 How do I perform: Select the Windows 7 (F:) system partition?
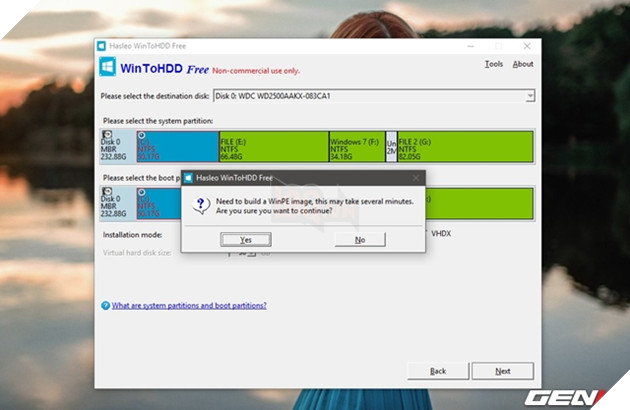(357, 146)
